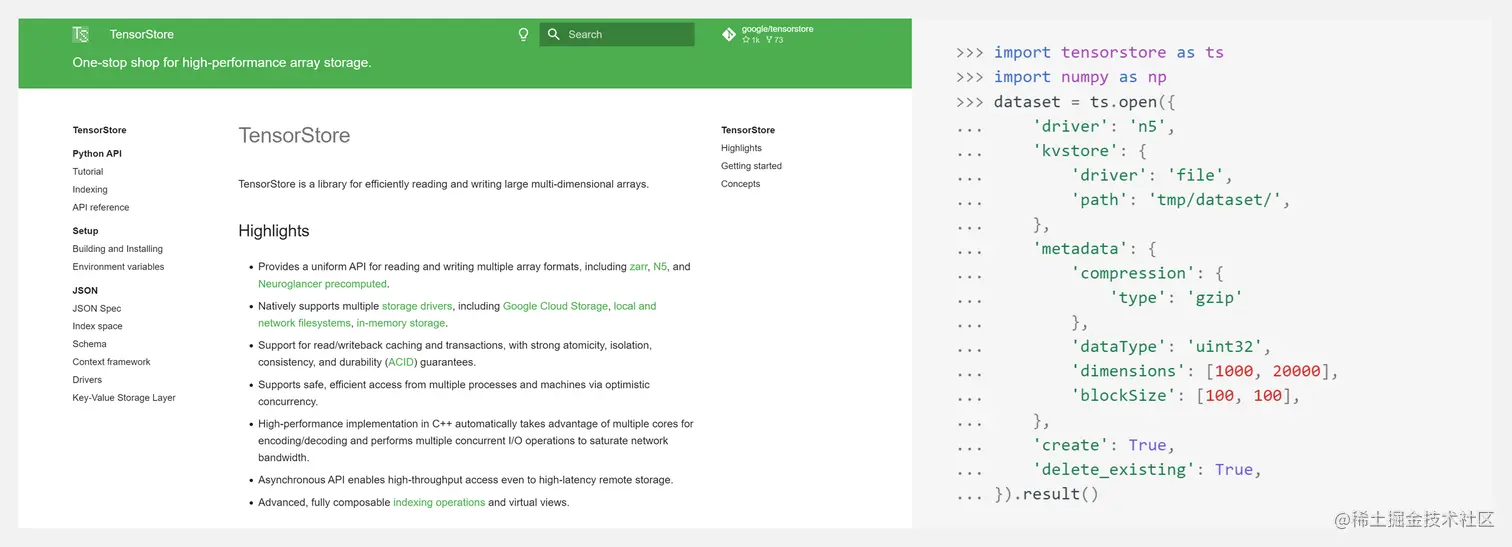This screenshot has width=1512, height=547.
Task: Open Drivers in the sidebar
Action: 88,380
